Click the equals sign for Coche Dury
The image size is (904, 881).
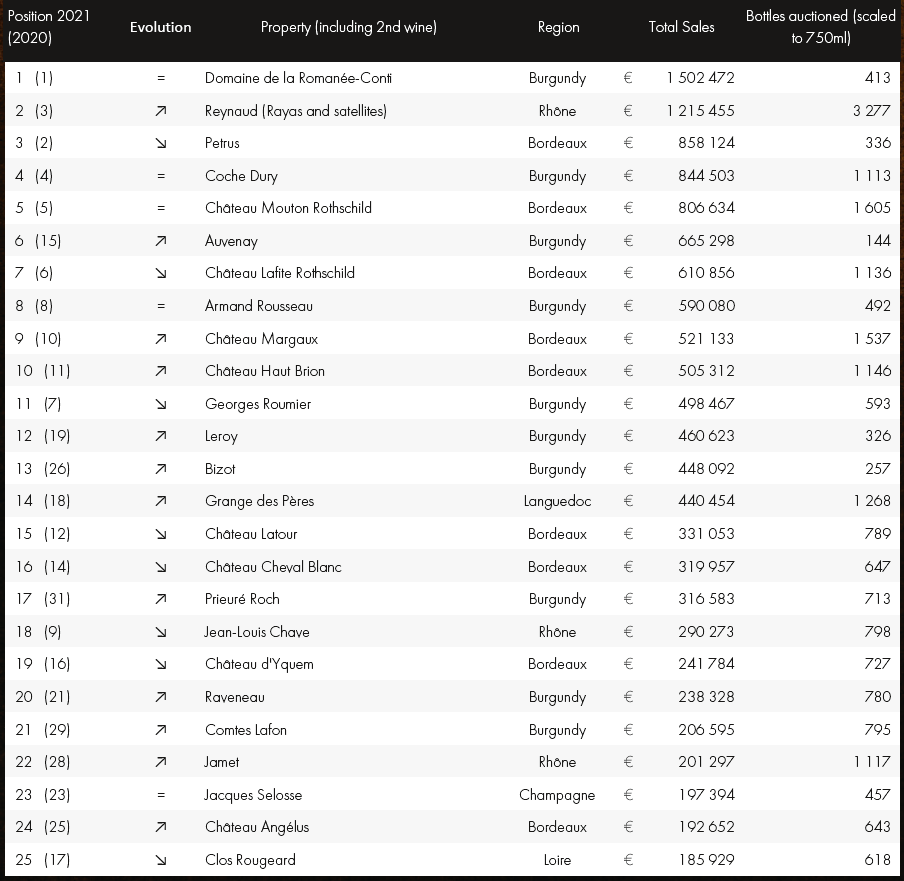point(161,176)
